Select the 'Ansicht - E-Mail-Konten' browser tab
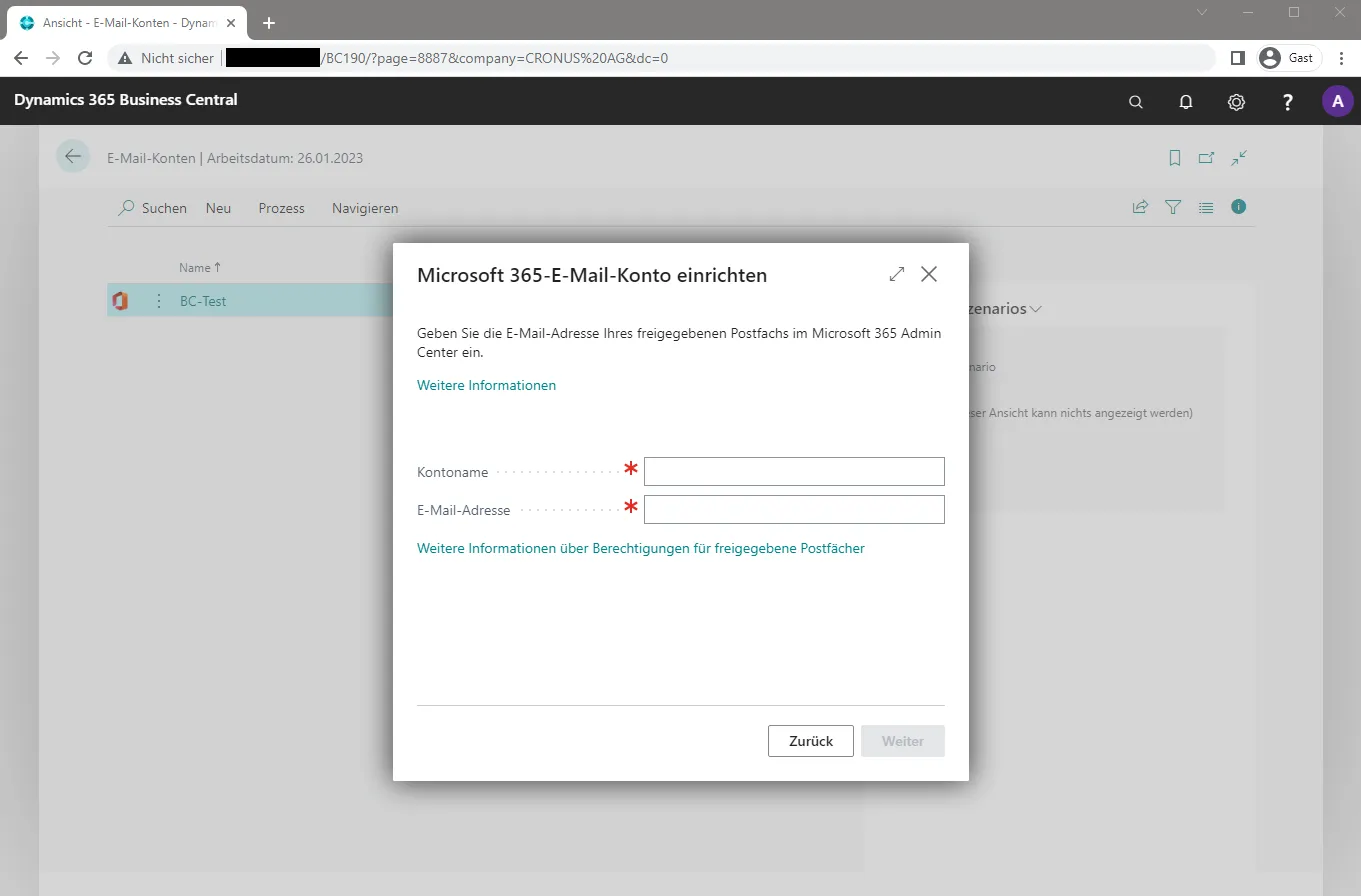The image size is (1361, 896). 126,22
